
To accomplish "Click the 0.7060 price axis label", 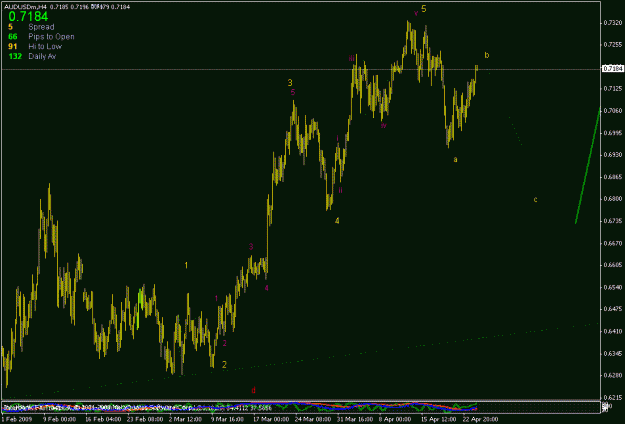I will pos(614,110).
